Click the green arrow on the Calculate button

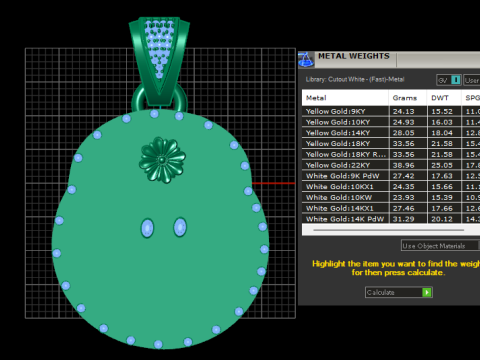click(427, 292)
